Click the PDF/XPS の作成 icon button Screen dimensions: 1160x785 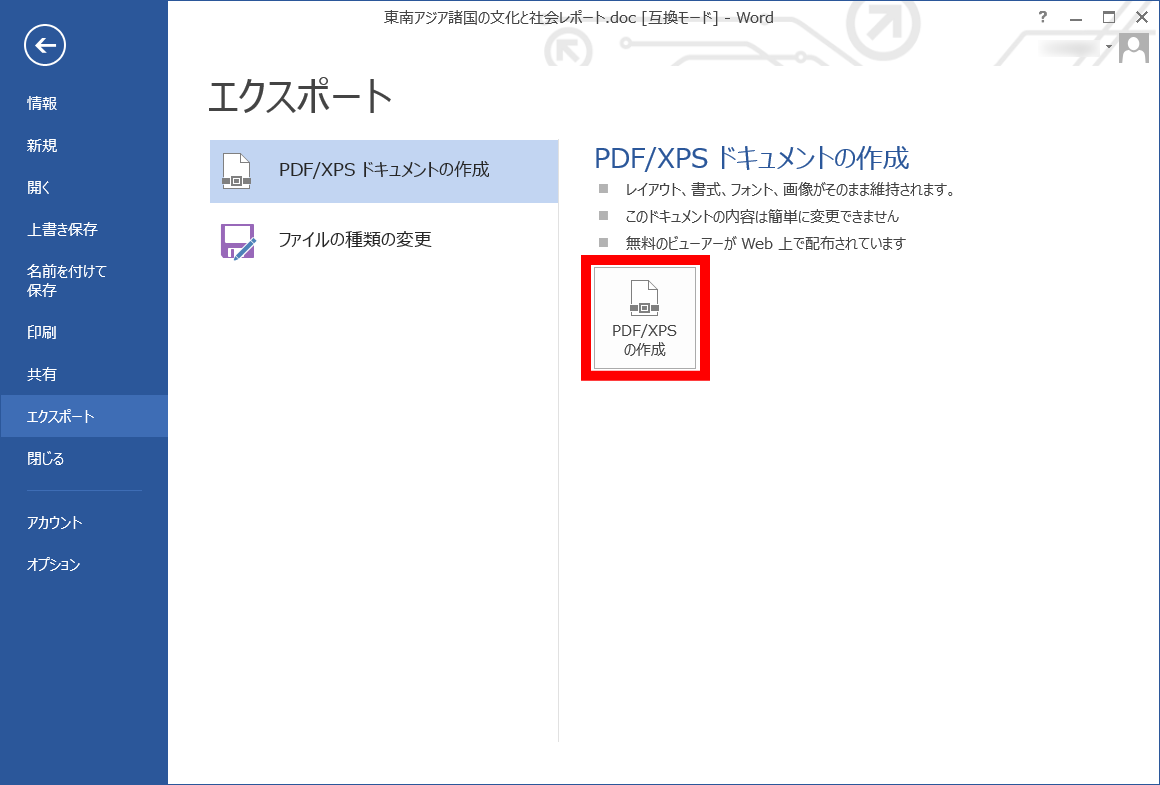(645, 317)
